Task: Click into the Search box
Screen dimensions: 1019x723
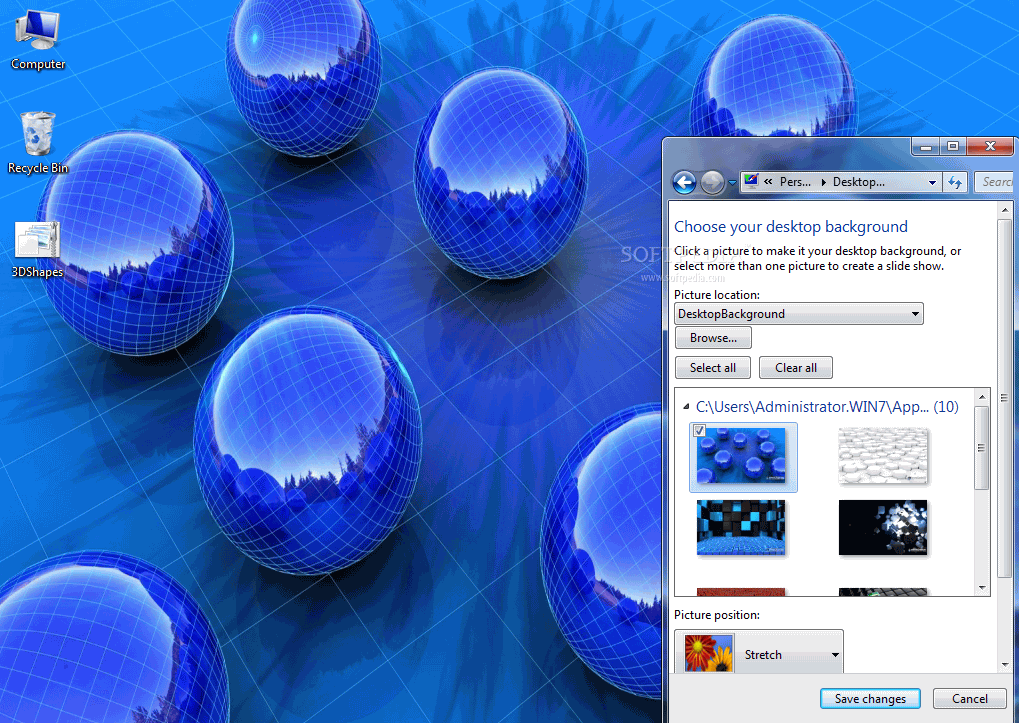Action: click(994, 183)
